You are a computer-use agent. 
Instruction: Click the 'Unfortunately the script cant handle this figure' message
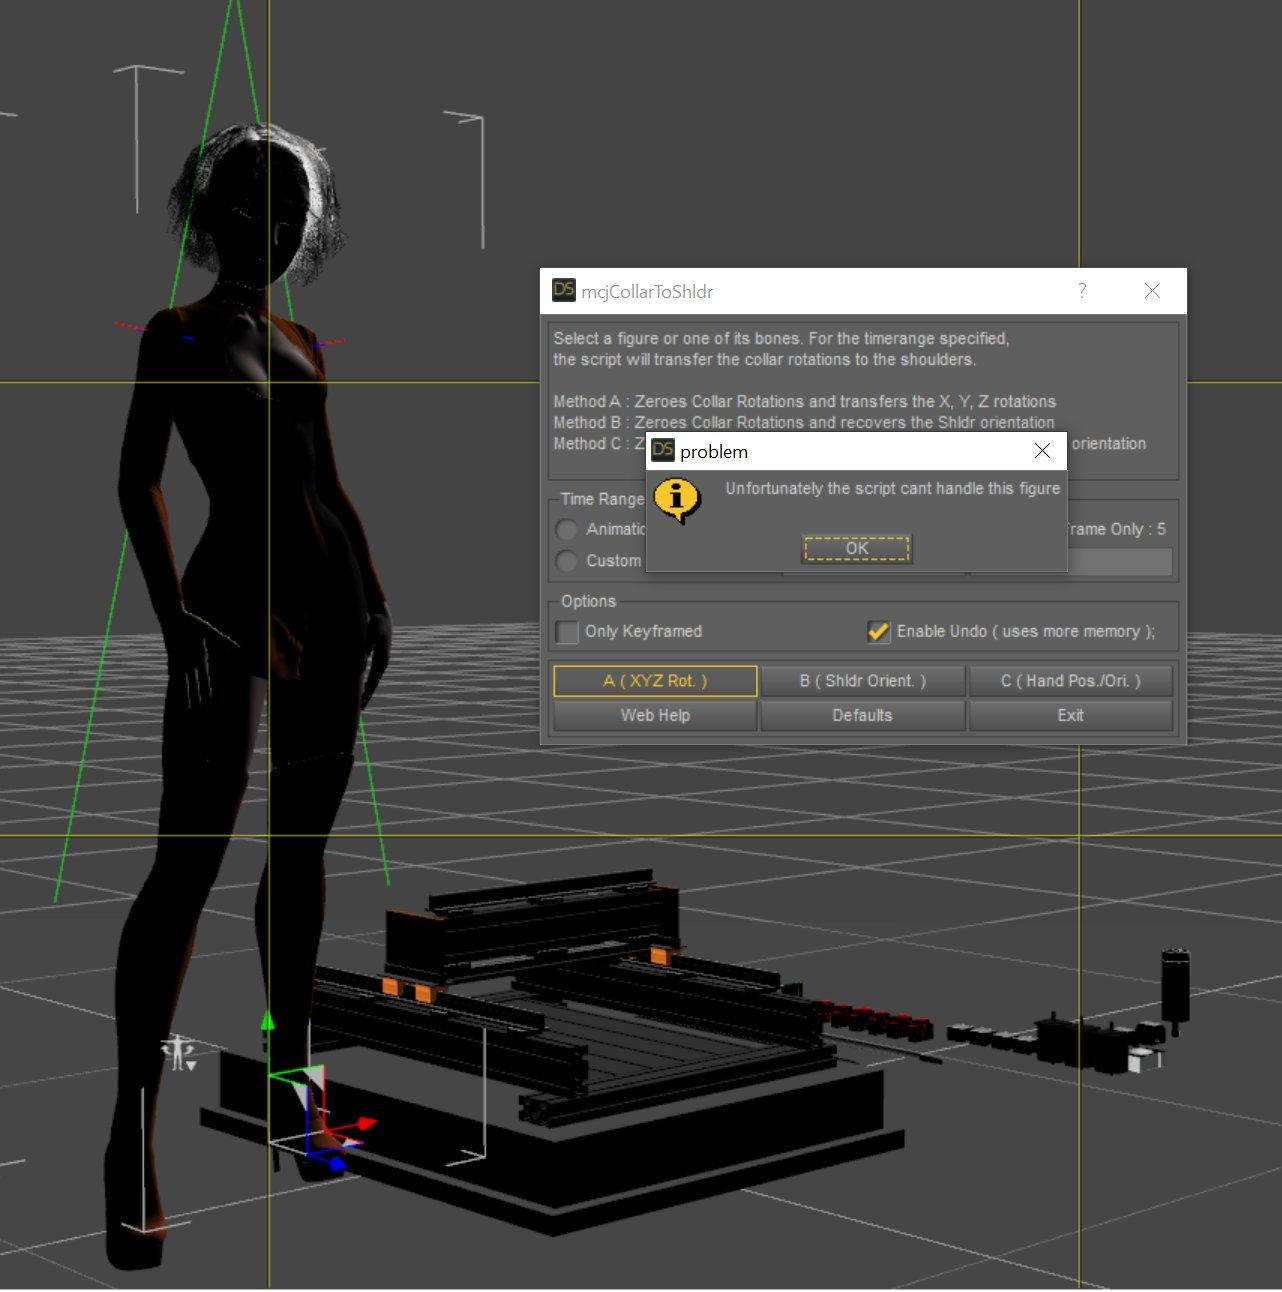point(892,489)
